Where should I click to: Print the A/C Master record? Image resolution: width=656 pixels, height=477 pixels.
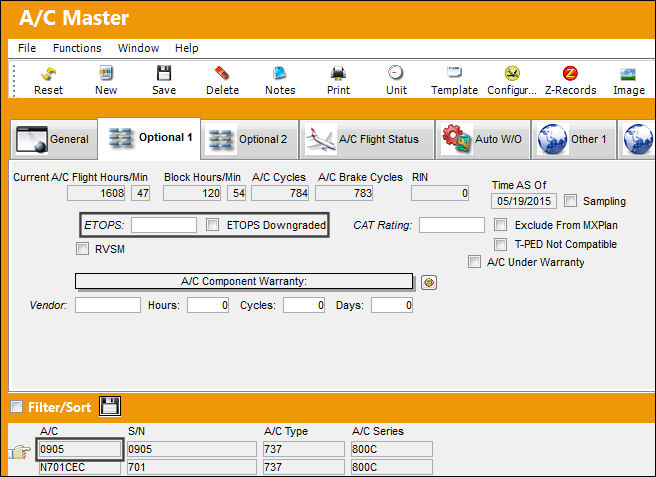tap(338, 81)
